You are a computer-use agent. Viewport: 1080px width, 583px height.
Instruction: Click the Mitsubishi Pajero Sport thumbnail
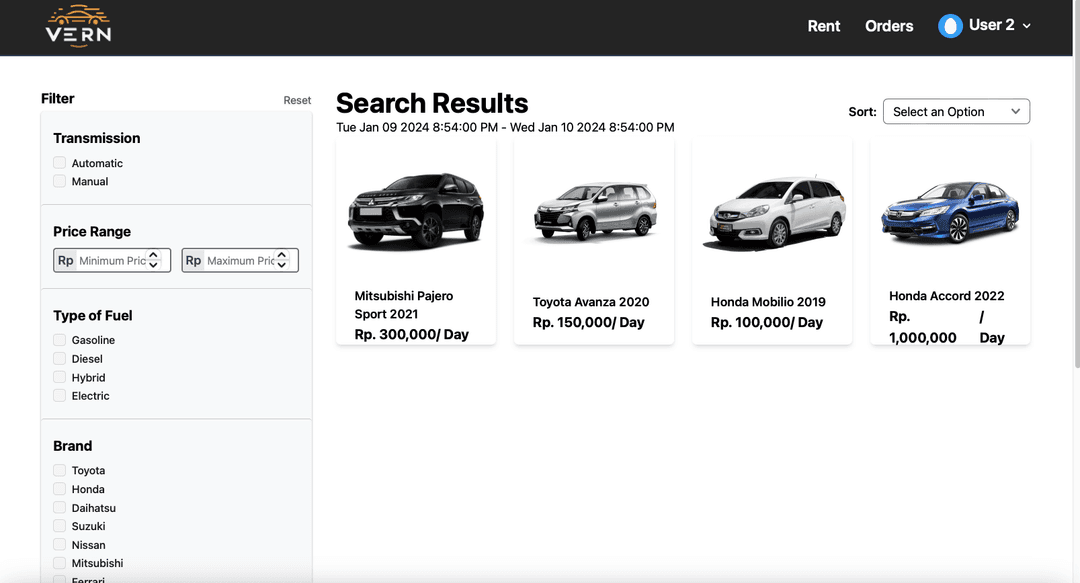pyautogui.click(x=415, y=210)
